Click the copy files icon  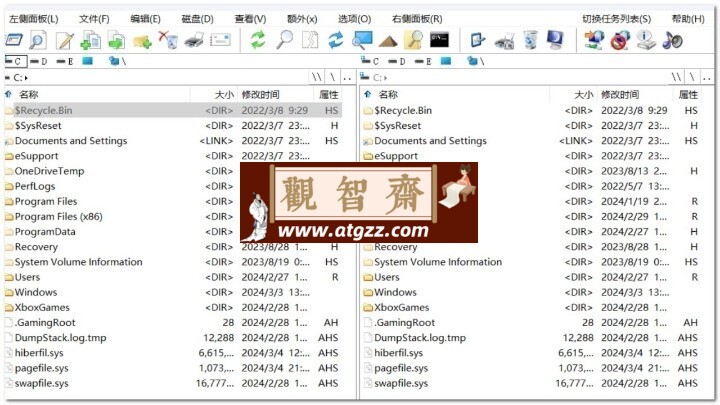[x=90, y=40]
